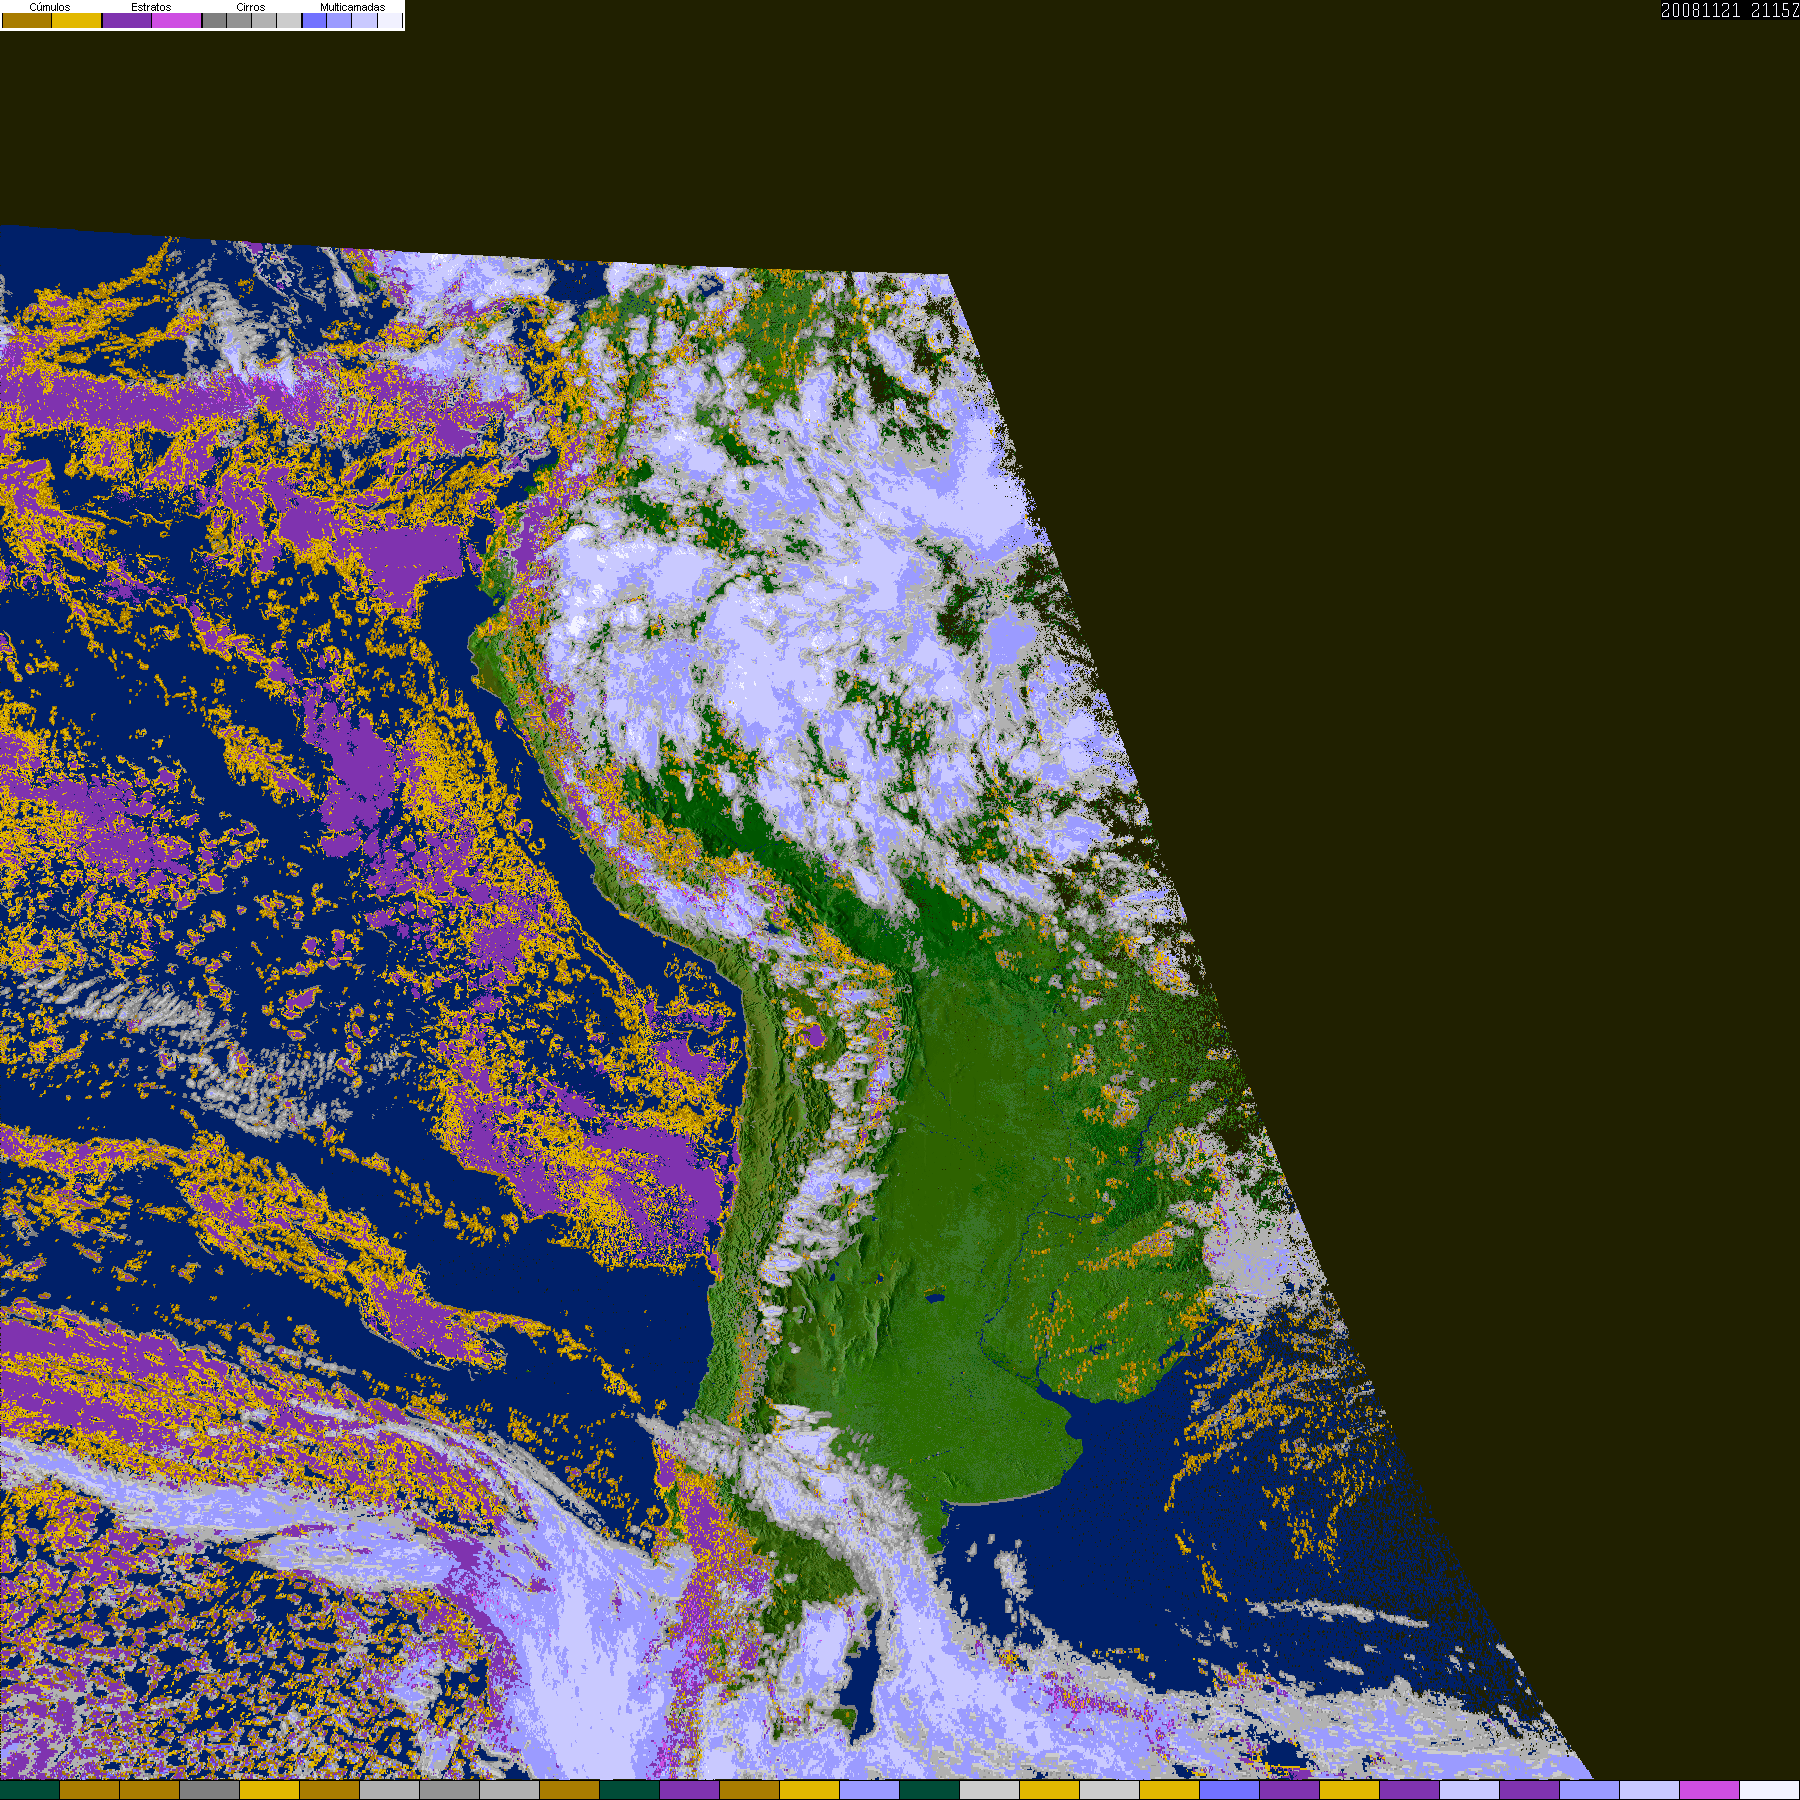Click the magenta segment in bottom color strip
1800x1800 pixels.
tap(1710, 1790)
